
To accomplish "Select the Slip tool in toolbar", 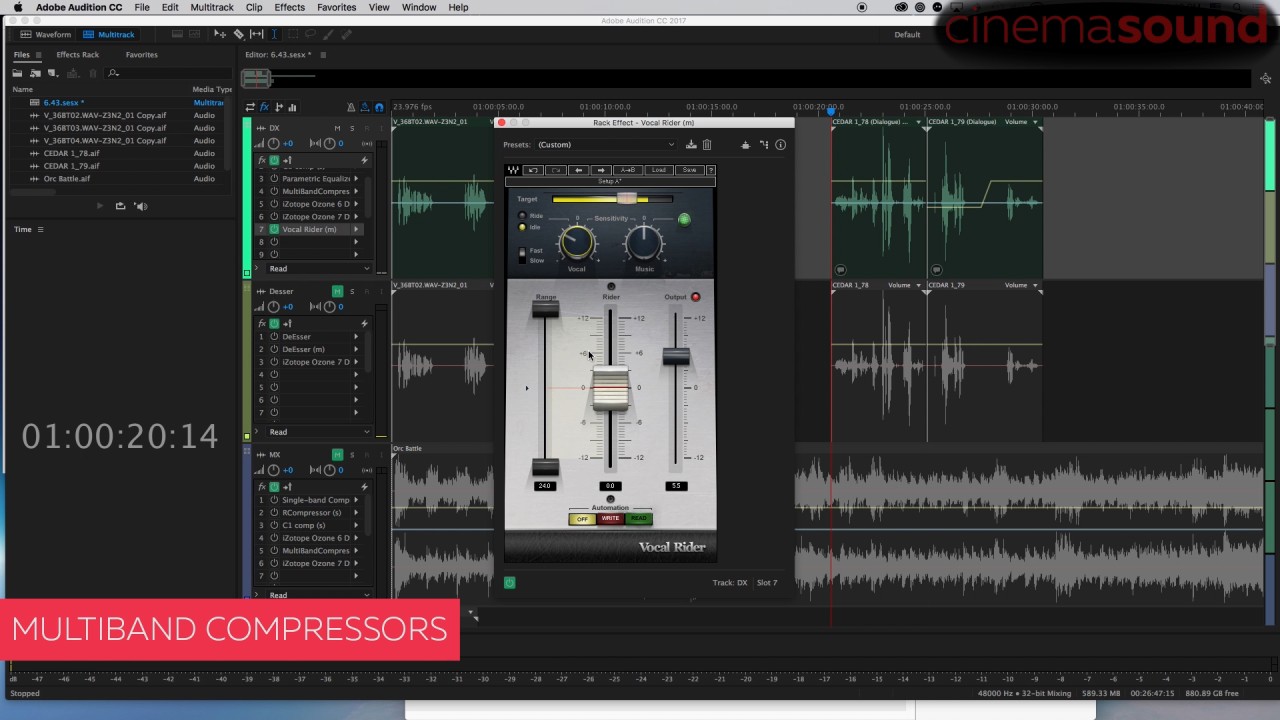I will [256, 34].
